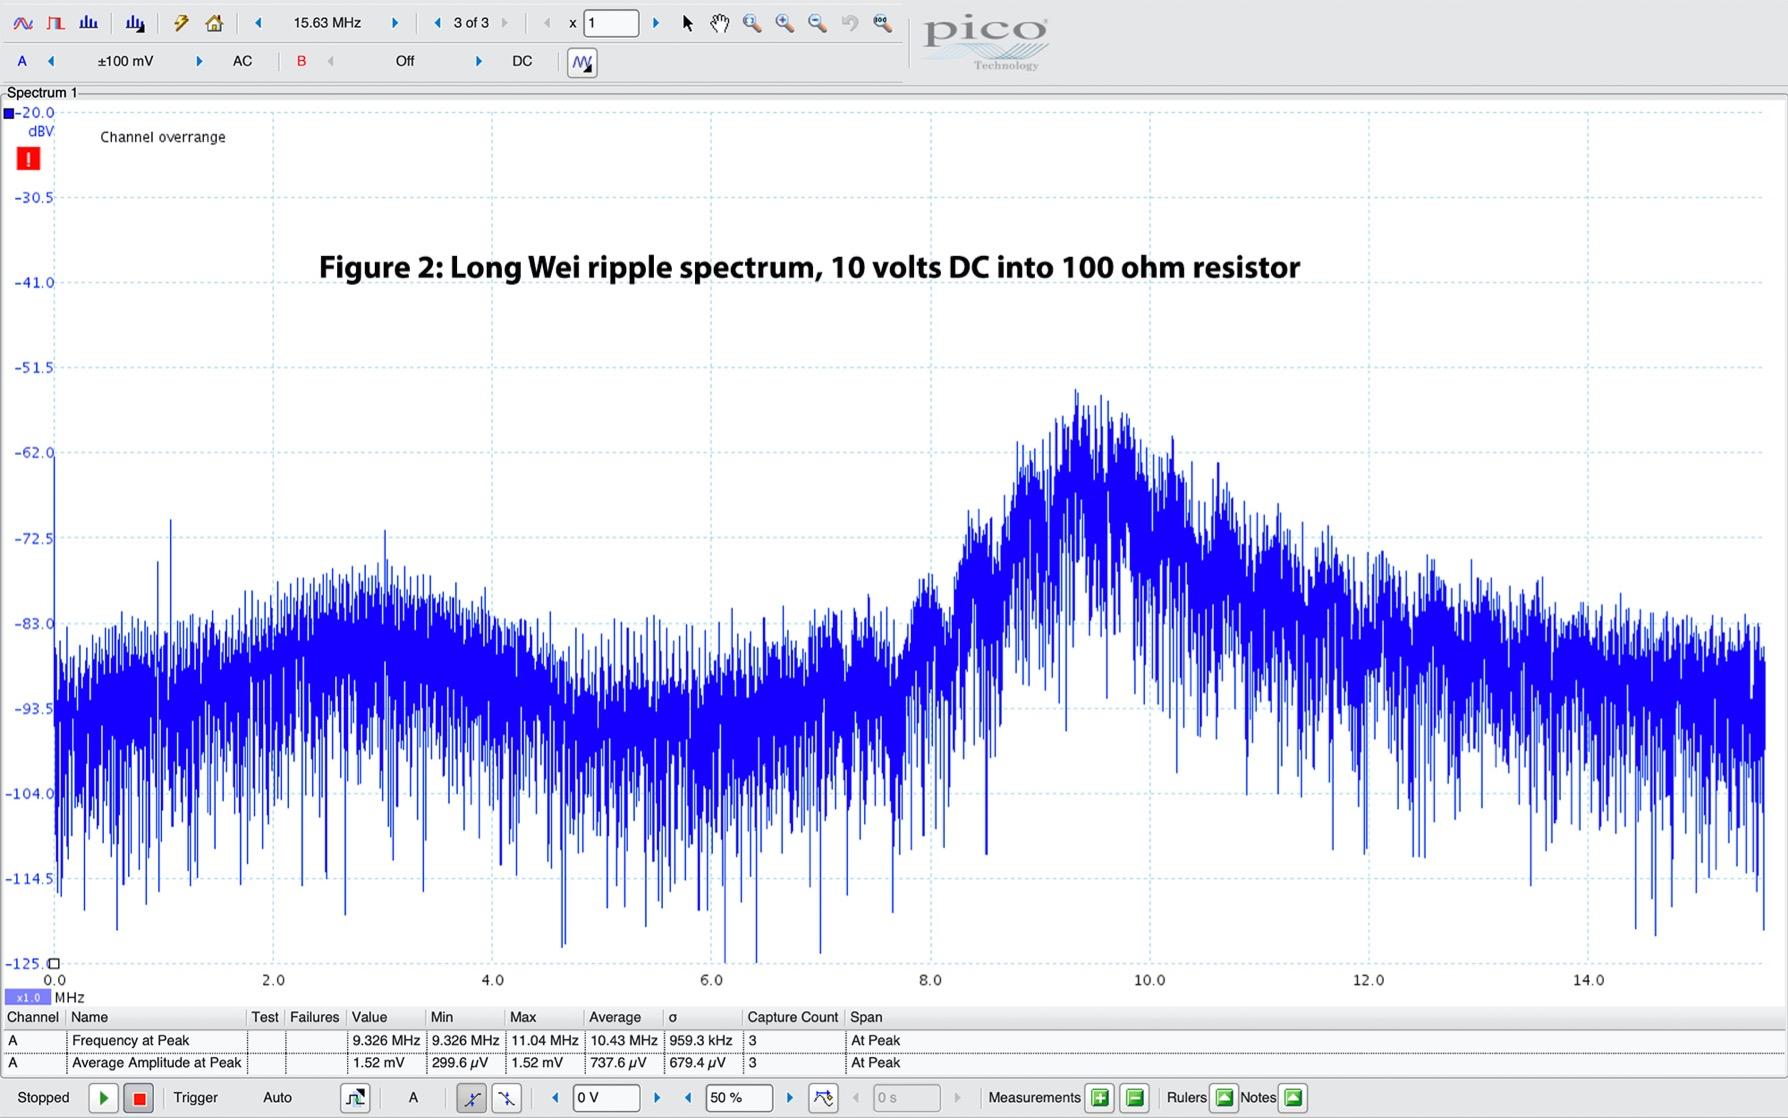Open the ±100 mV range dropdown
The width and height of the screenshot is (1788, 1118).
pyautogui.click(x=125, y=61)
